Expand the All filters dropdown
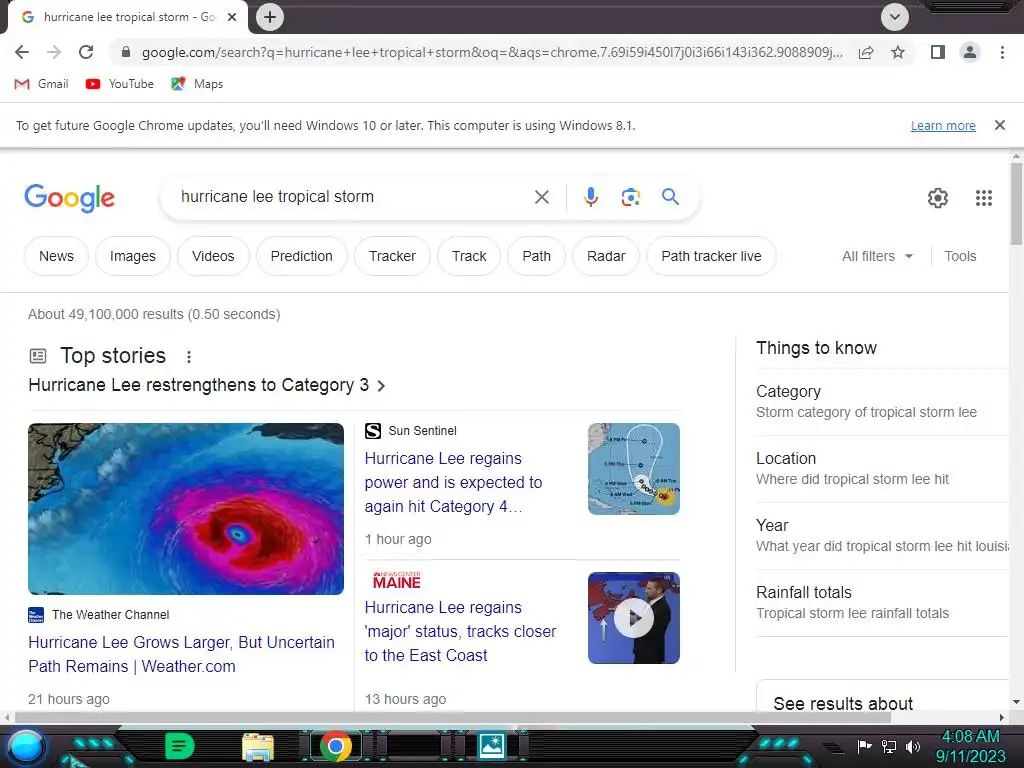This screenshot has width=1024, height=768. tap(877, 256)
